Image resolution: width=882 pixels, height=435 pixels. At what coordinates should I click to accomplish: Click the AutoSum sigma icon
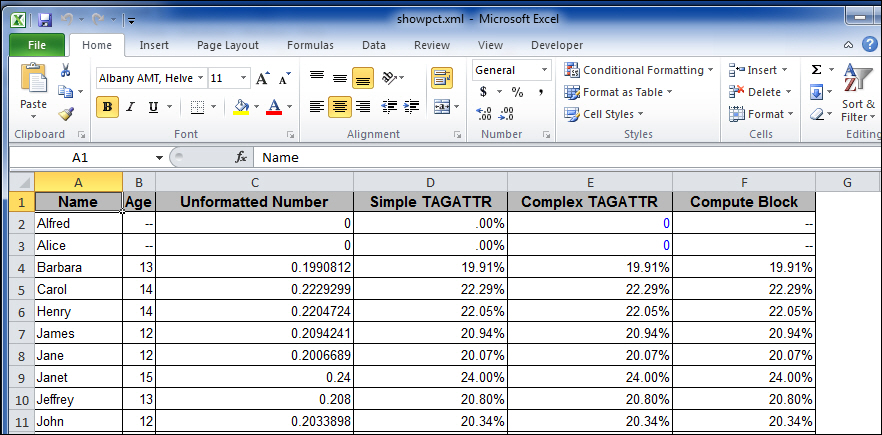point(816,70)
